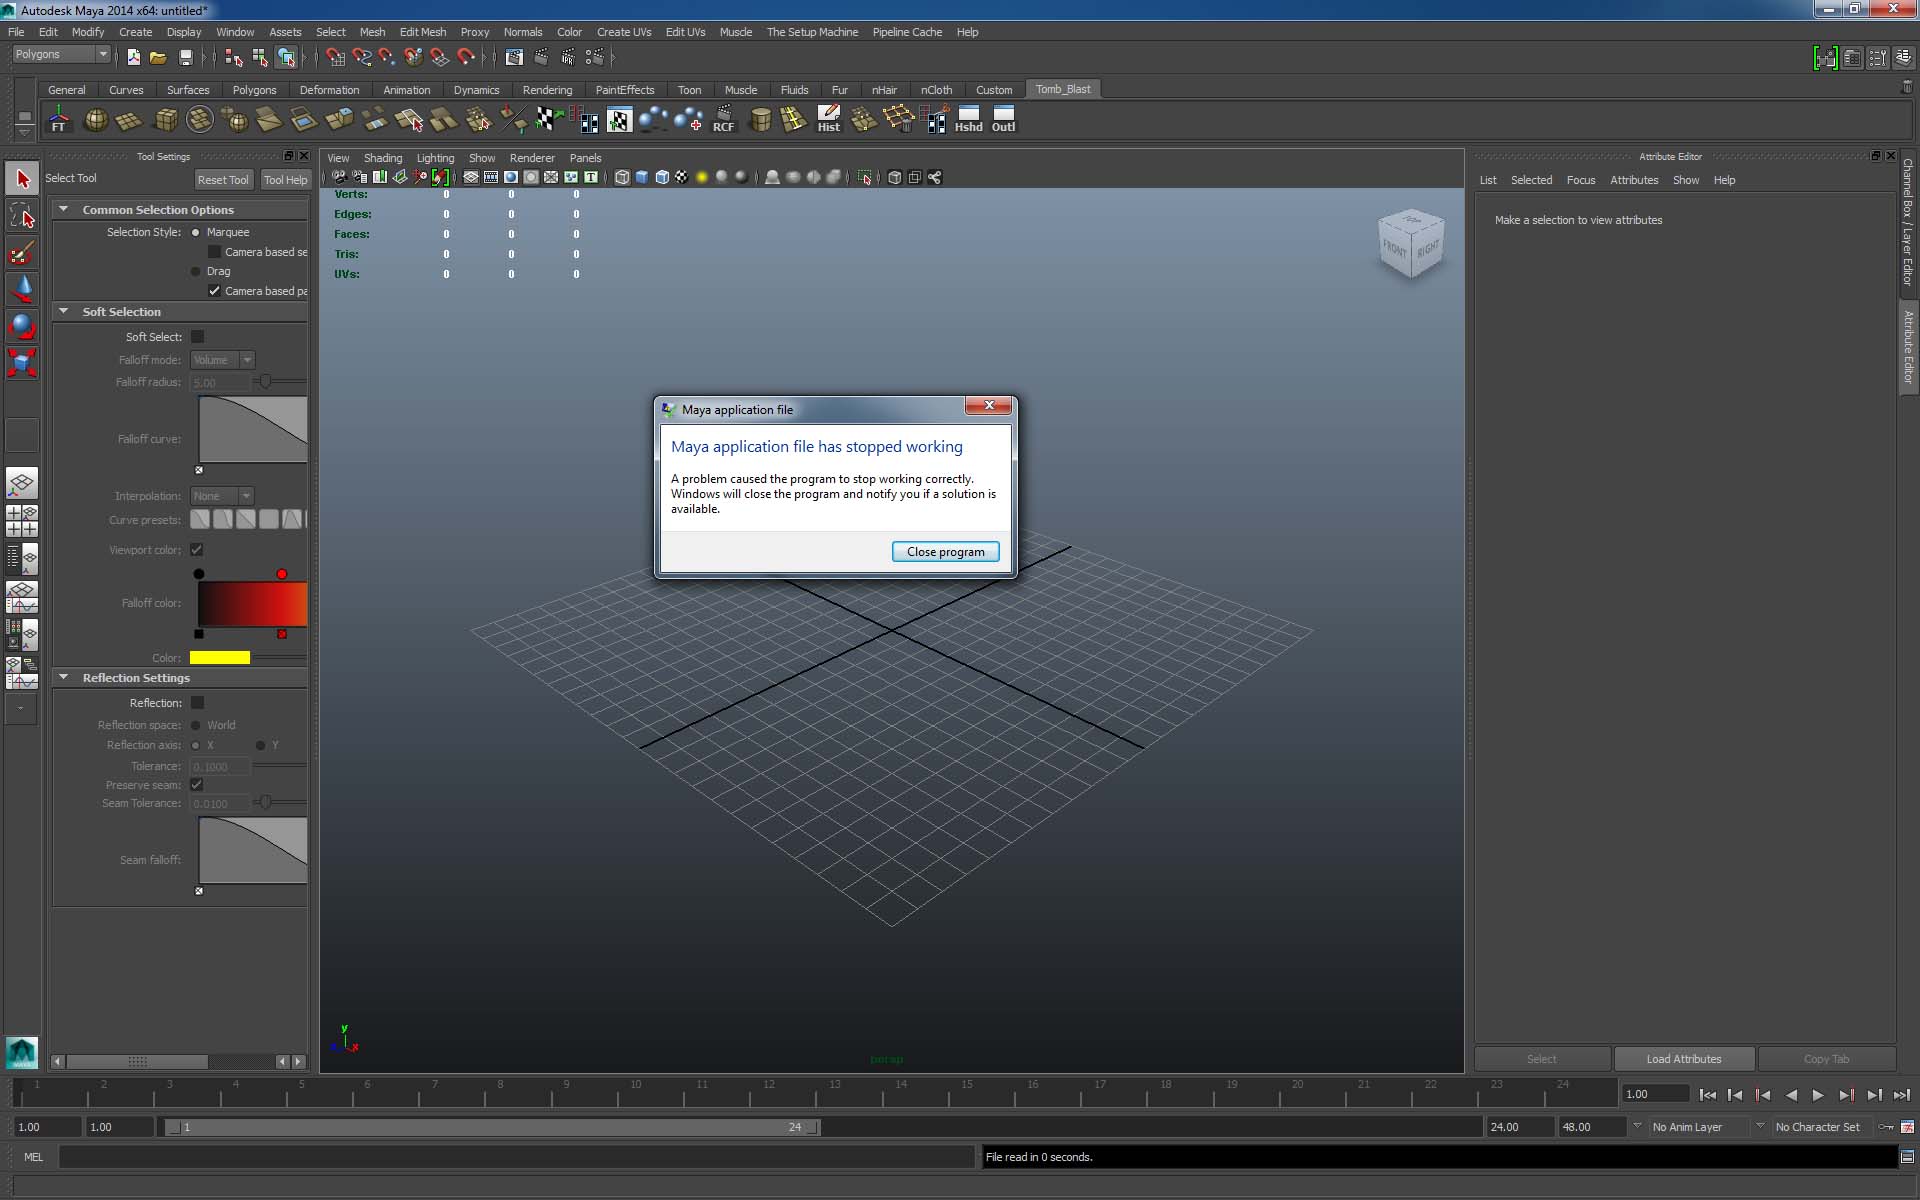Choose the Scale tool cube icon

tap(22, 362)
